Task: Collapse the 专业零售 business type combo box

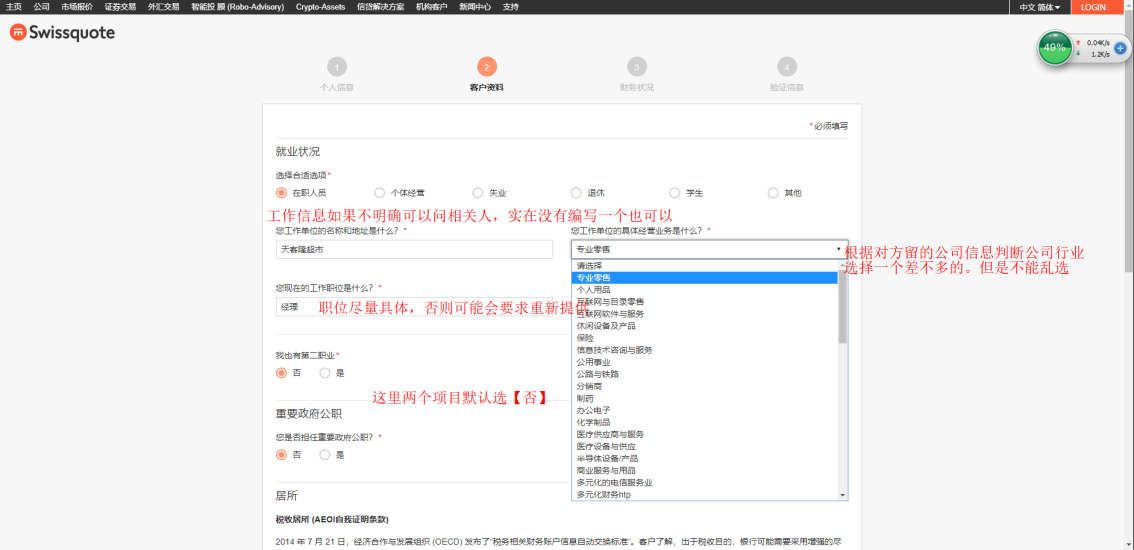Action: click(x=710, y=249)
